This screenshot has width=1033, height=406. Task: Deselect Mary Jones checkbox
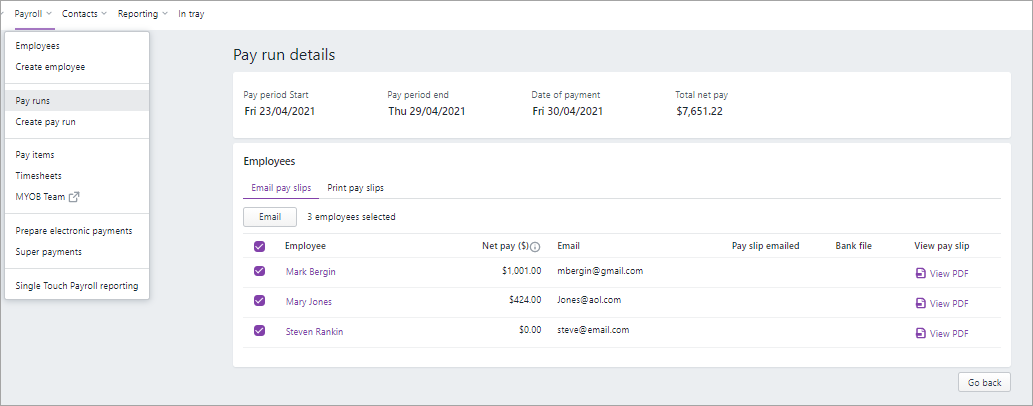tap(260, 301)
